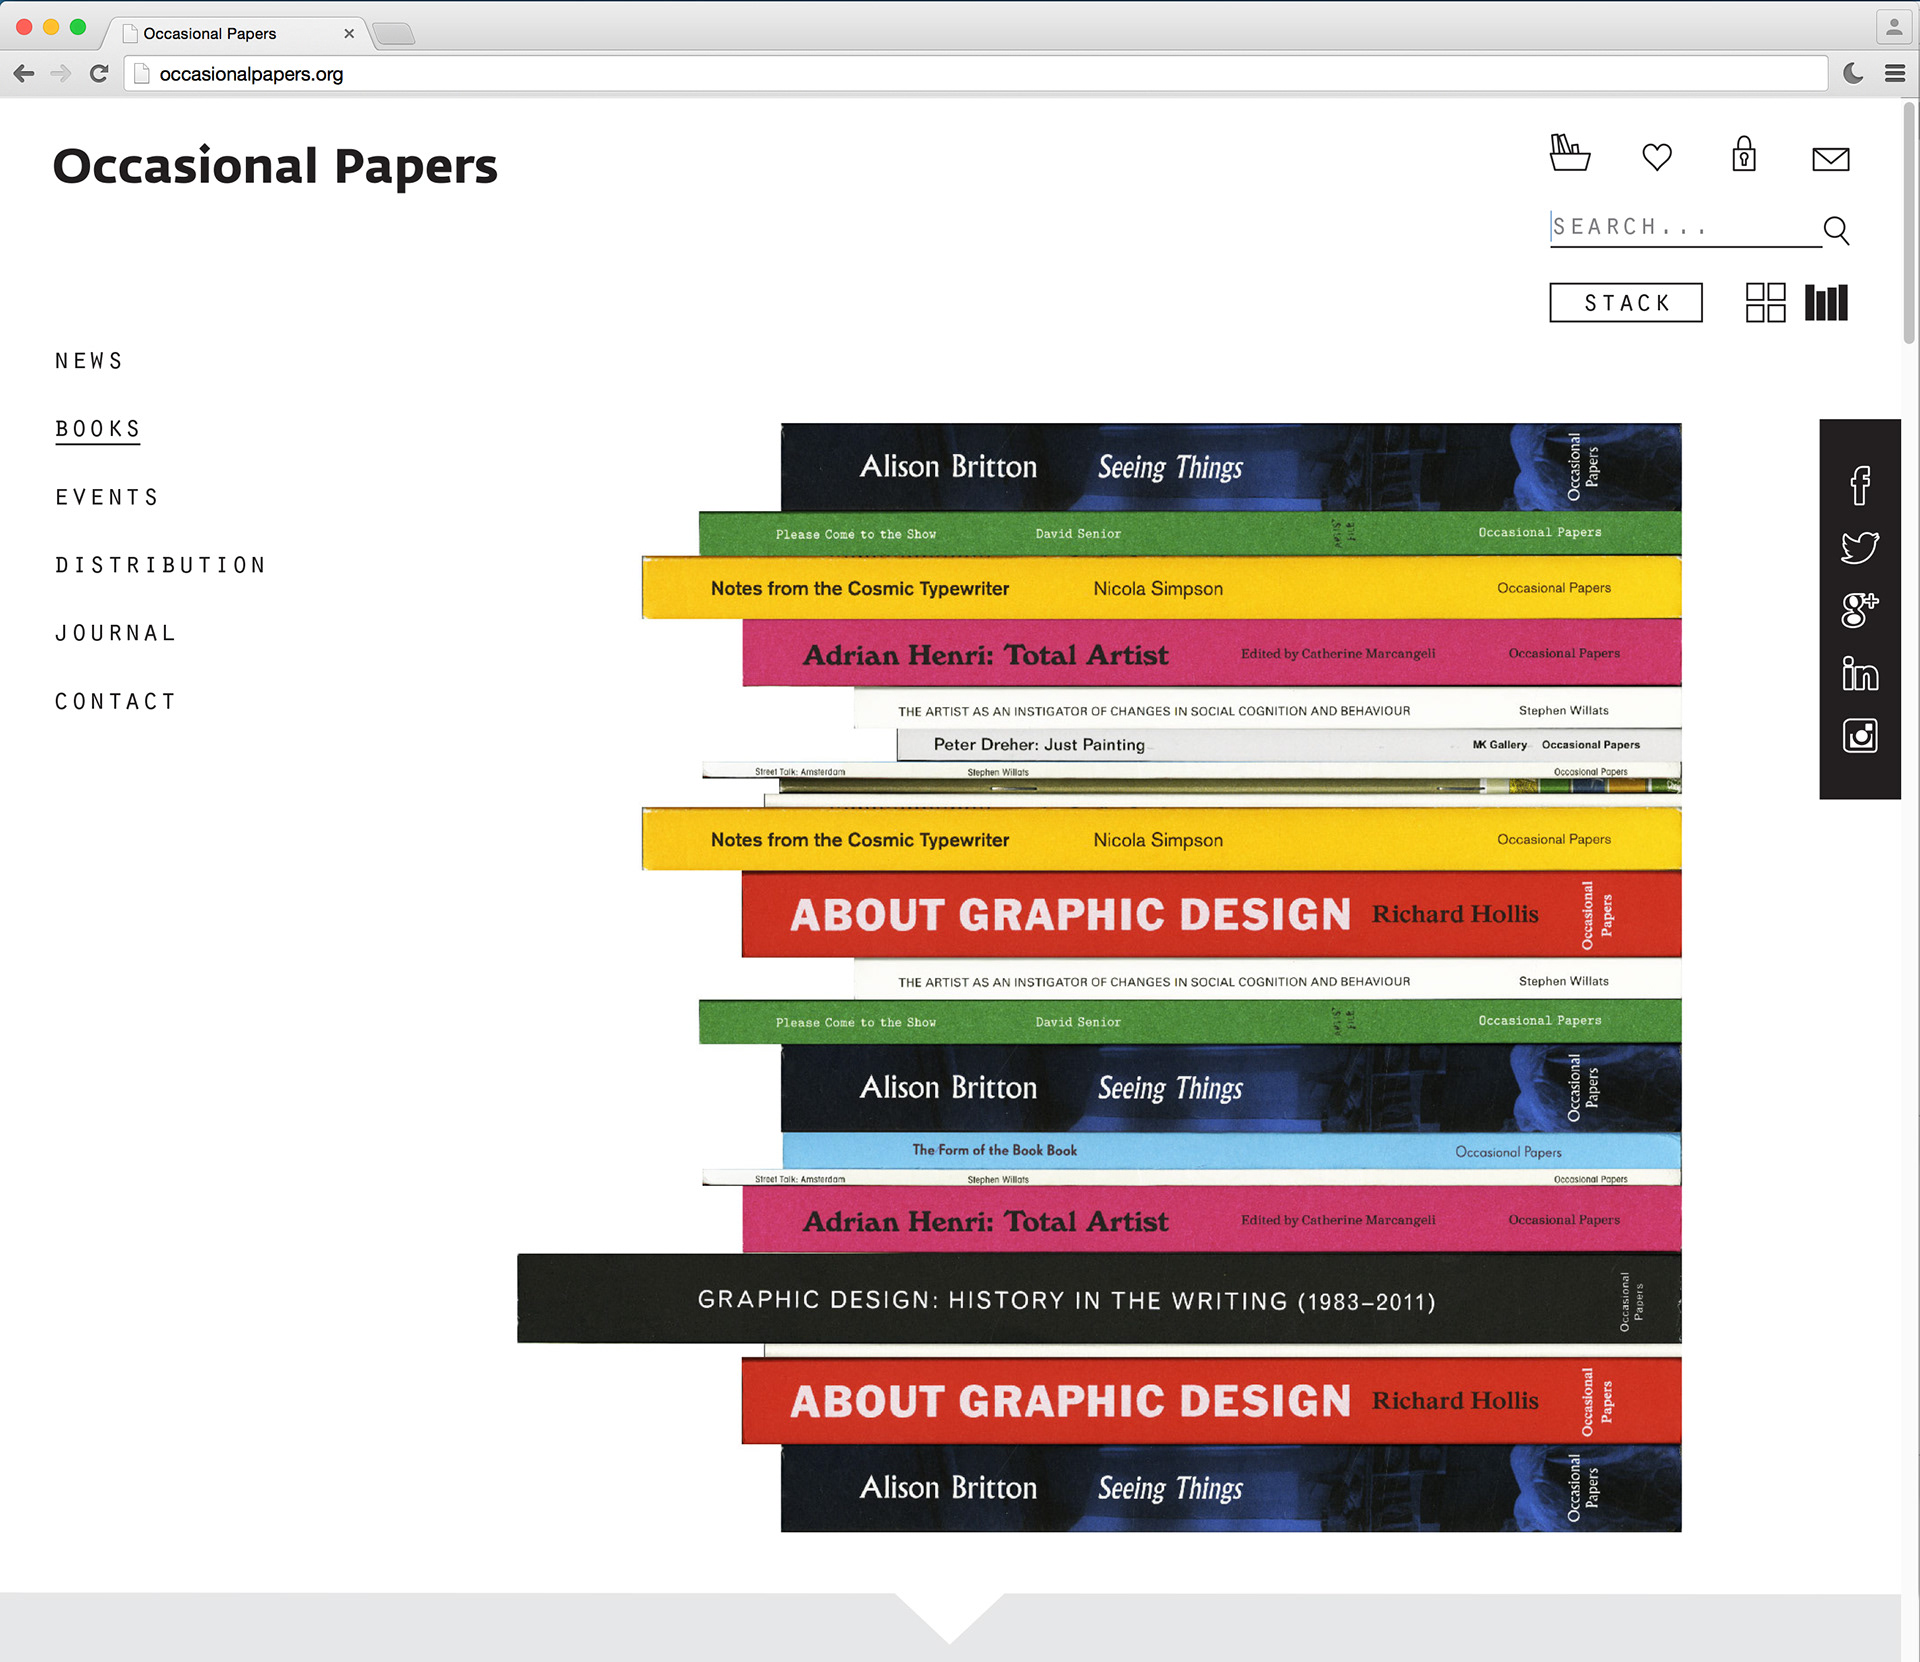Open the Chrome hamburger menu
The width and height of the screenshot is (1920, 1662).
click(1894, 73)
